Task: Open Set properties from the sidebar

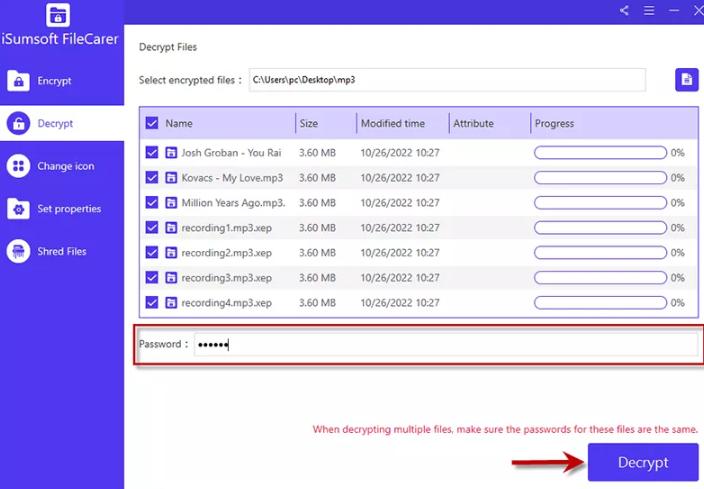Action: point(62,209)
